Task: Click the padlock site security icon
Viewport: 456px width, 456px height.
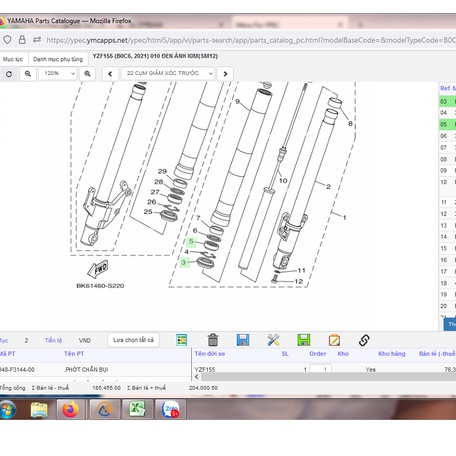Action: pos(22,40)
